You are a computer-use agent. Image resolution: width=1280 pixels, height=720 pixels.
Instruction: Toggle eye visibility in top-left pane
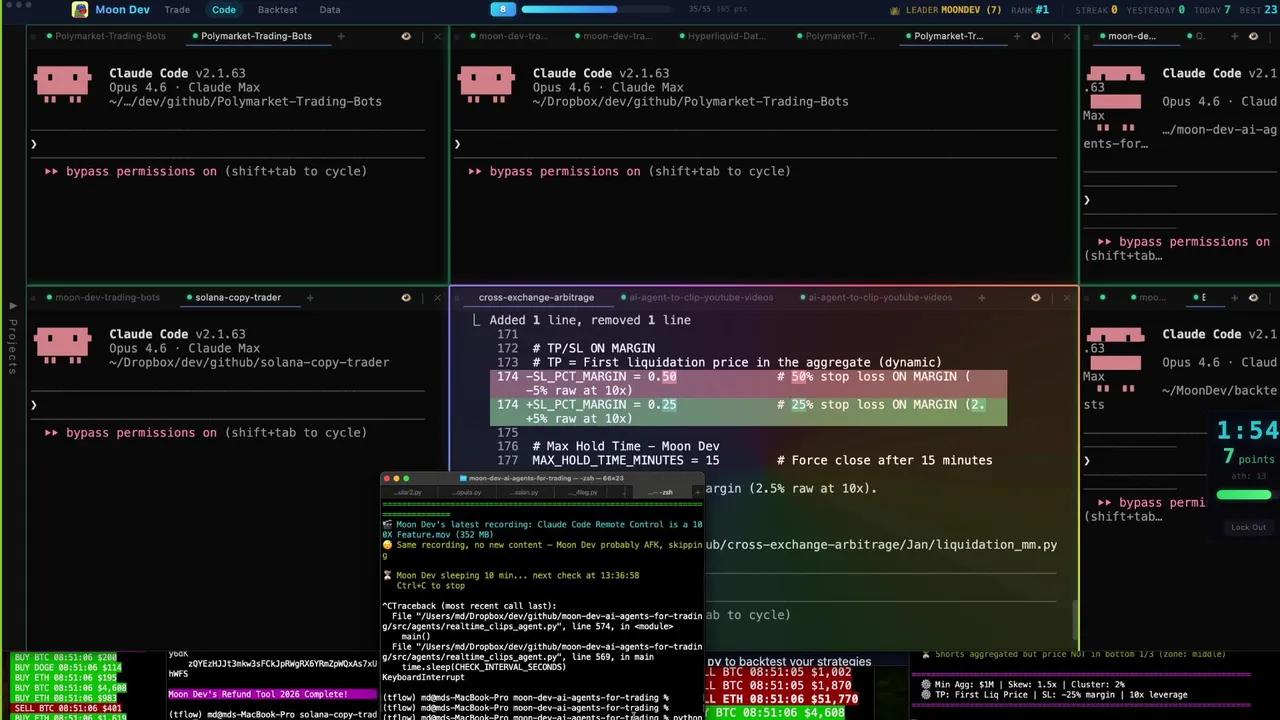[406, 36]
